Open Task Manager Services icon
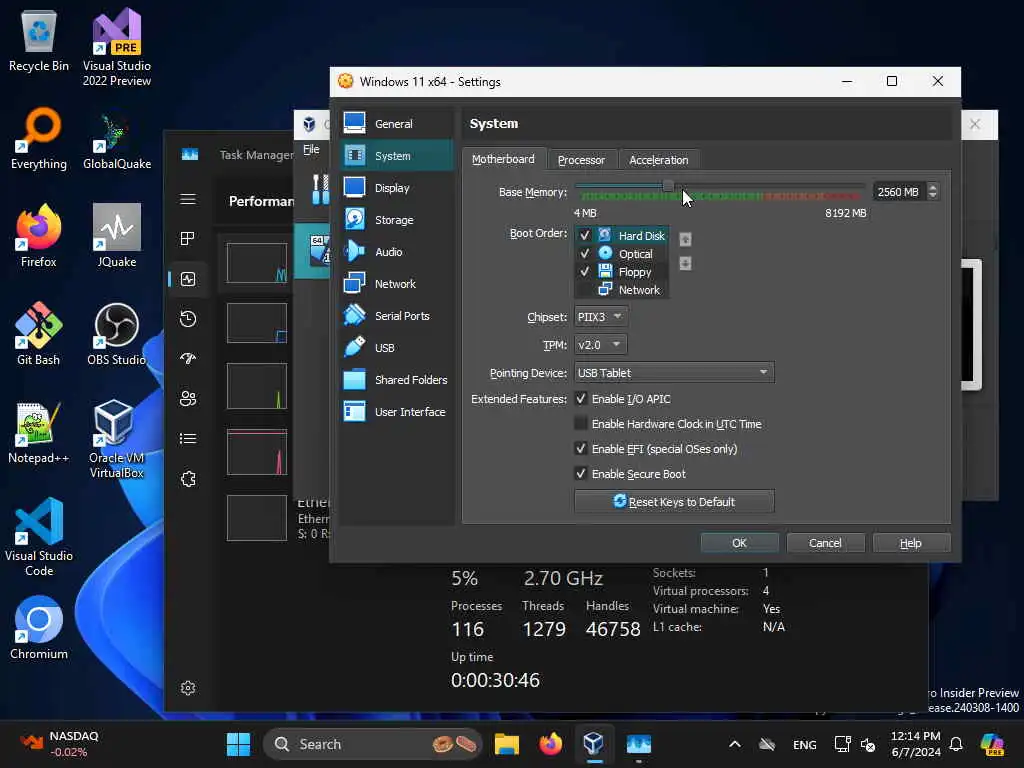Screen dimensions: 1024x768 (x=188, y=479)
